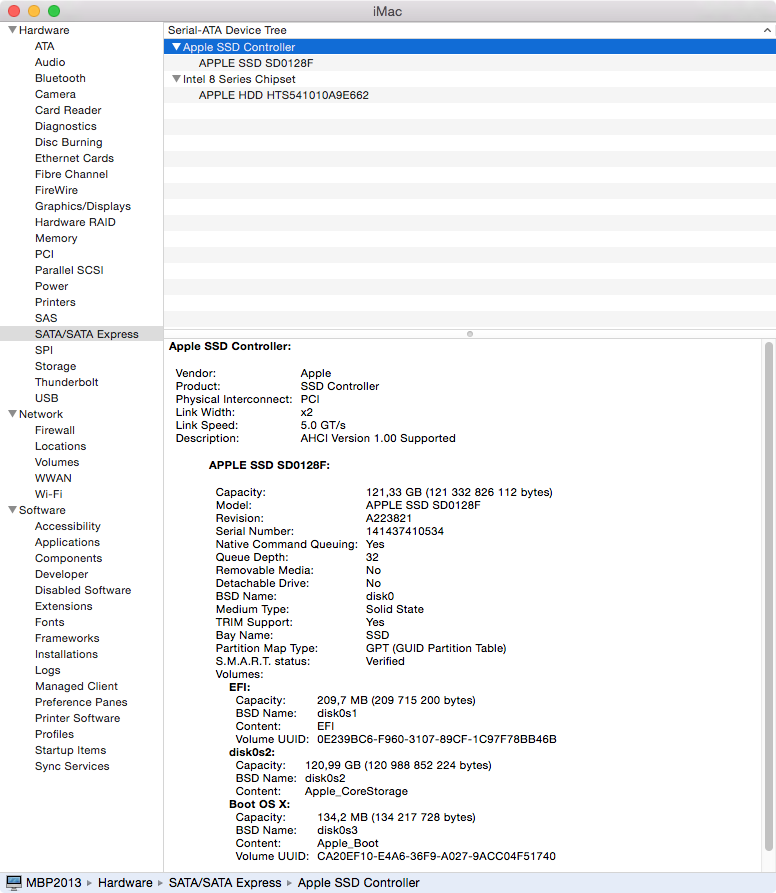
Task: Click Apple SSD Controller in the path bar
Action: (359, 882)
